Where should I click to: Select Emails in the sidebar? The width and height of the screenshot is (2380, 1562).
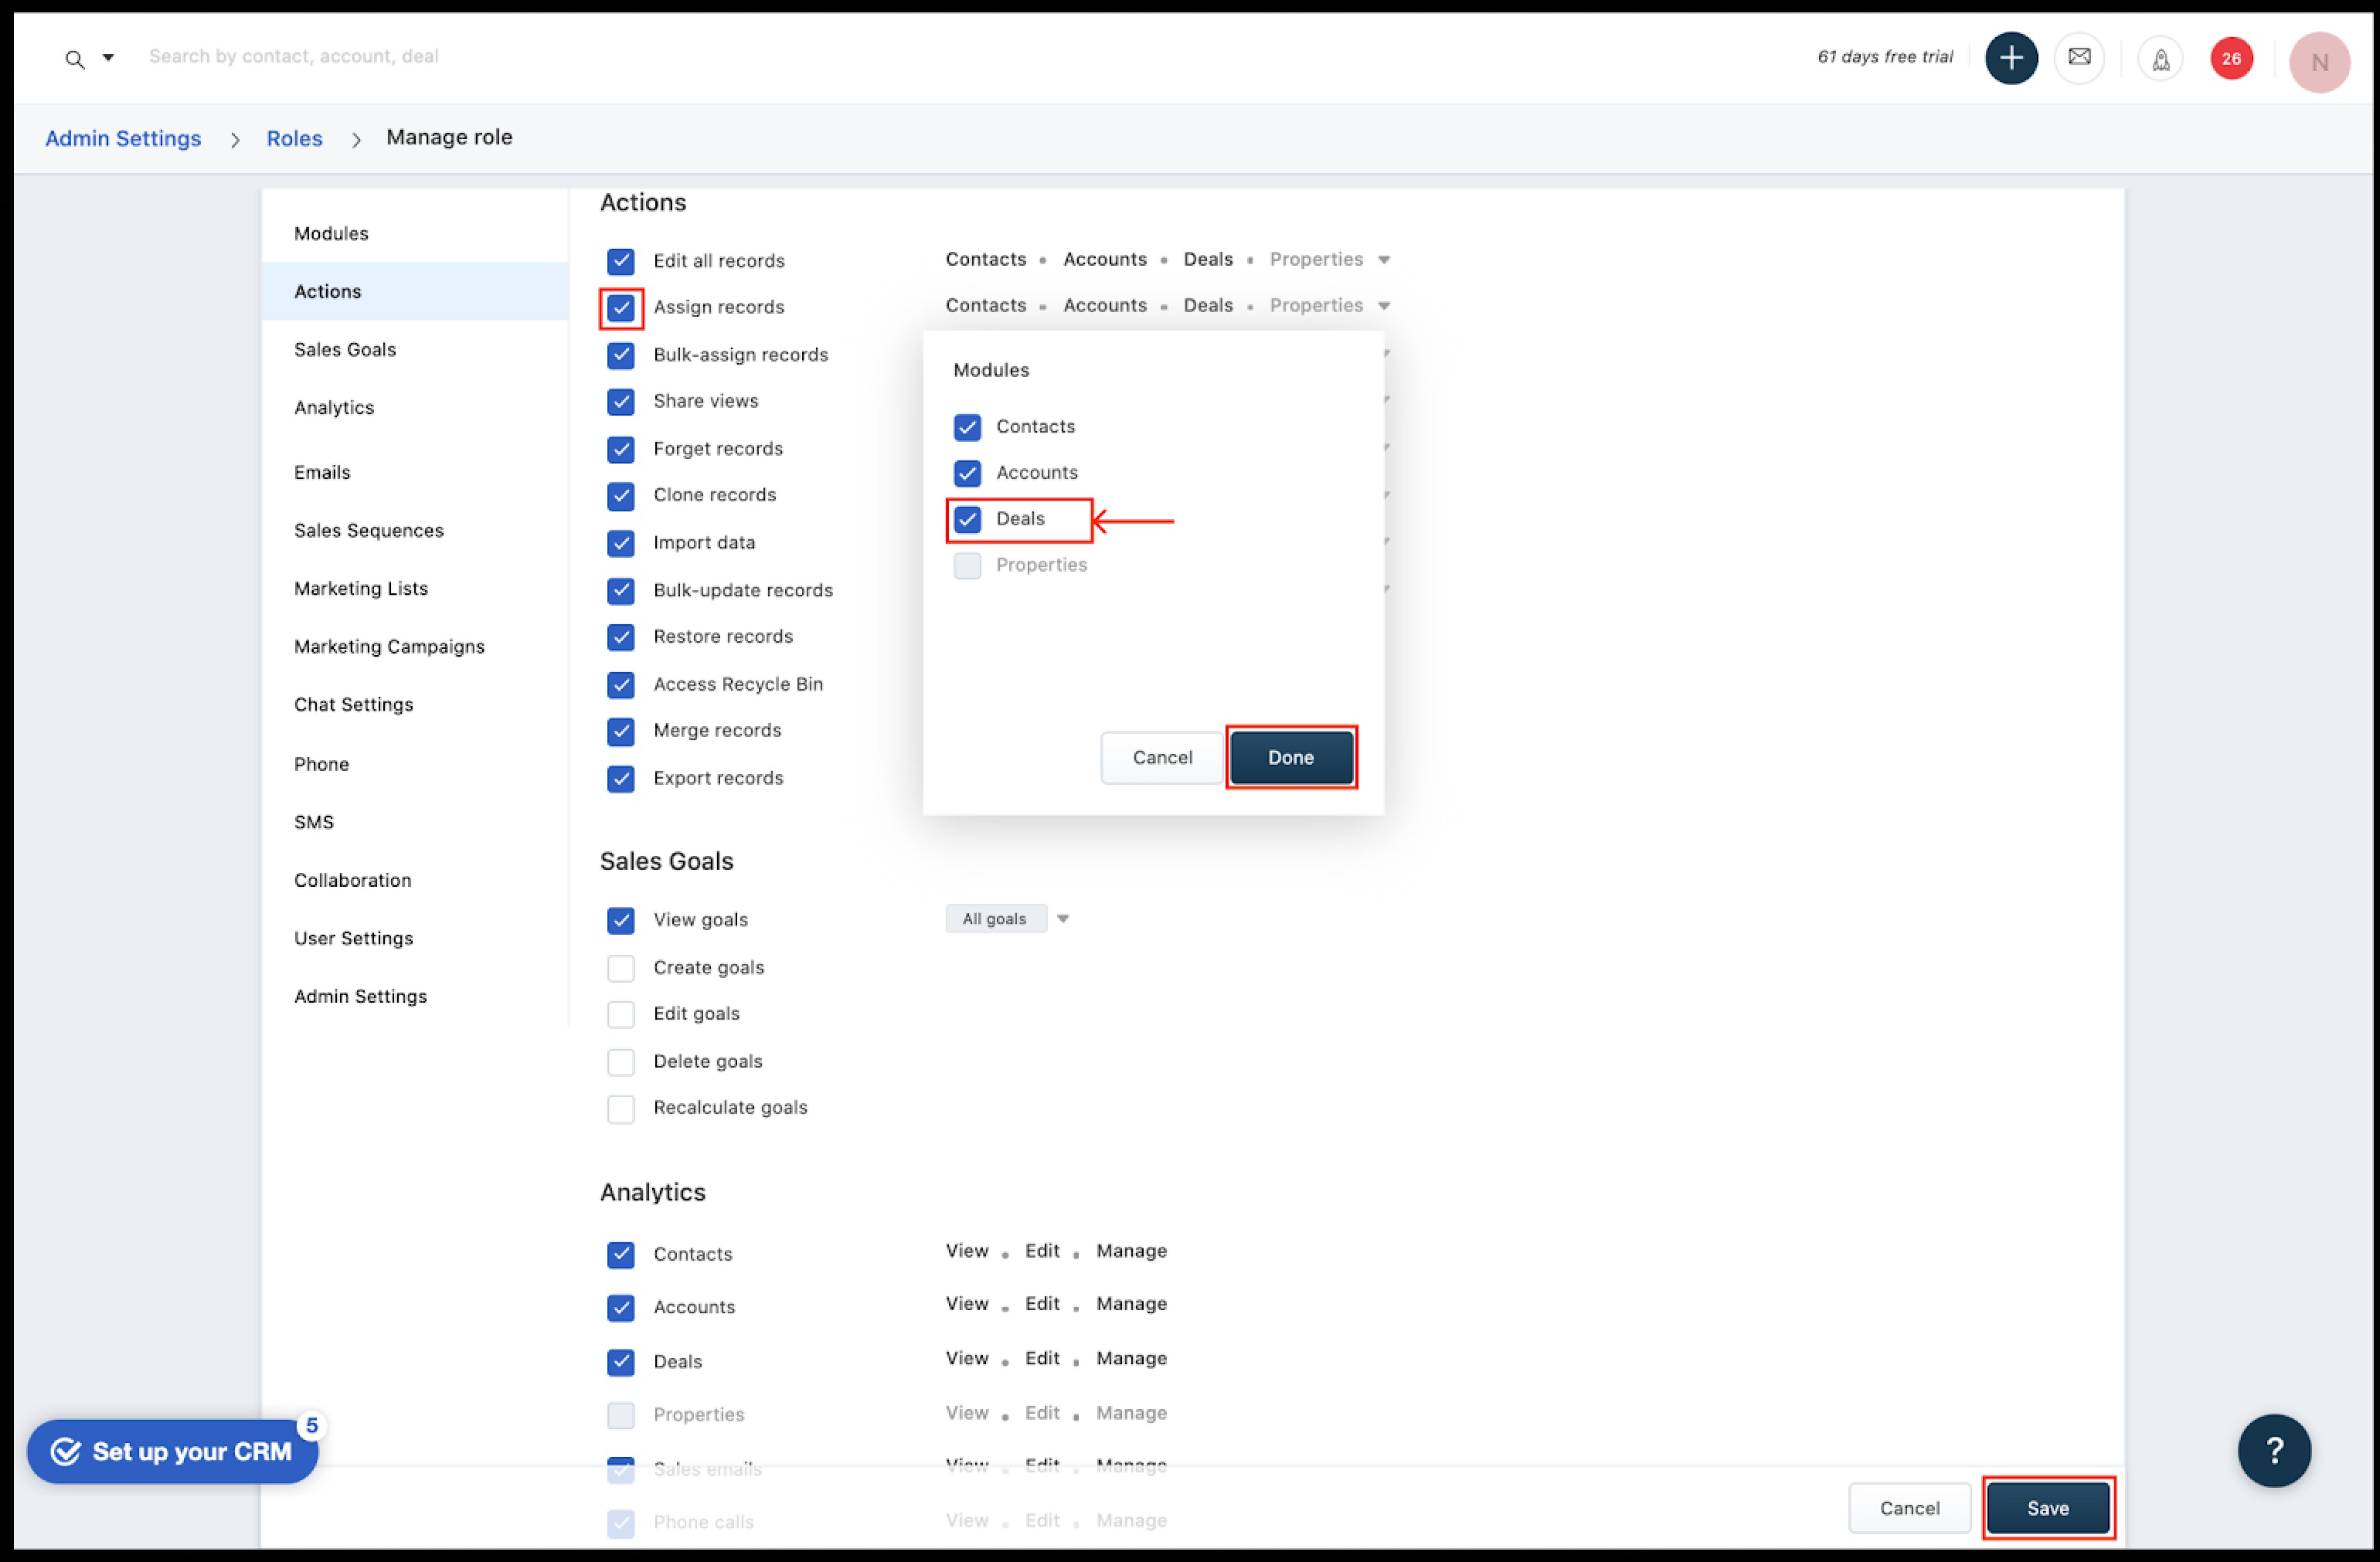tap(415, 472)
